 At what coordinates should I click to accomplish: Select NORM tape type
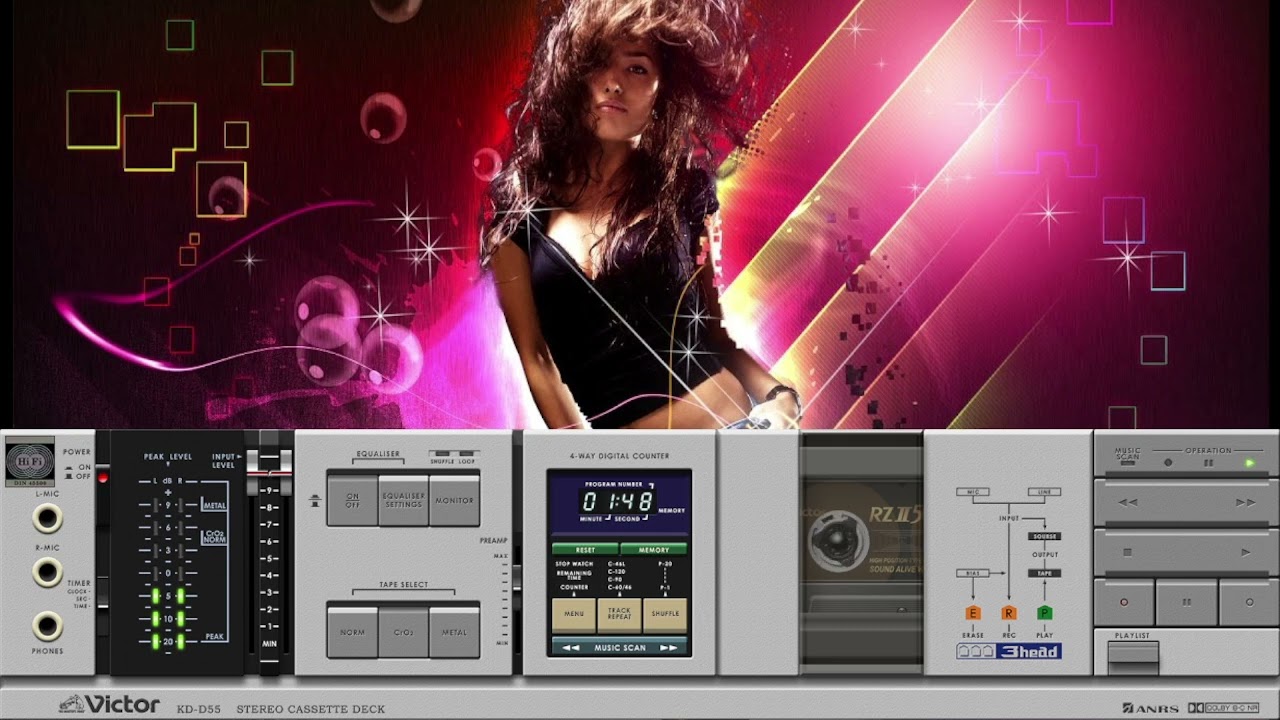pos(352,632)
